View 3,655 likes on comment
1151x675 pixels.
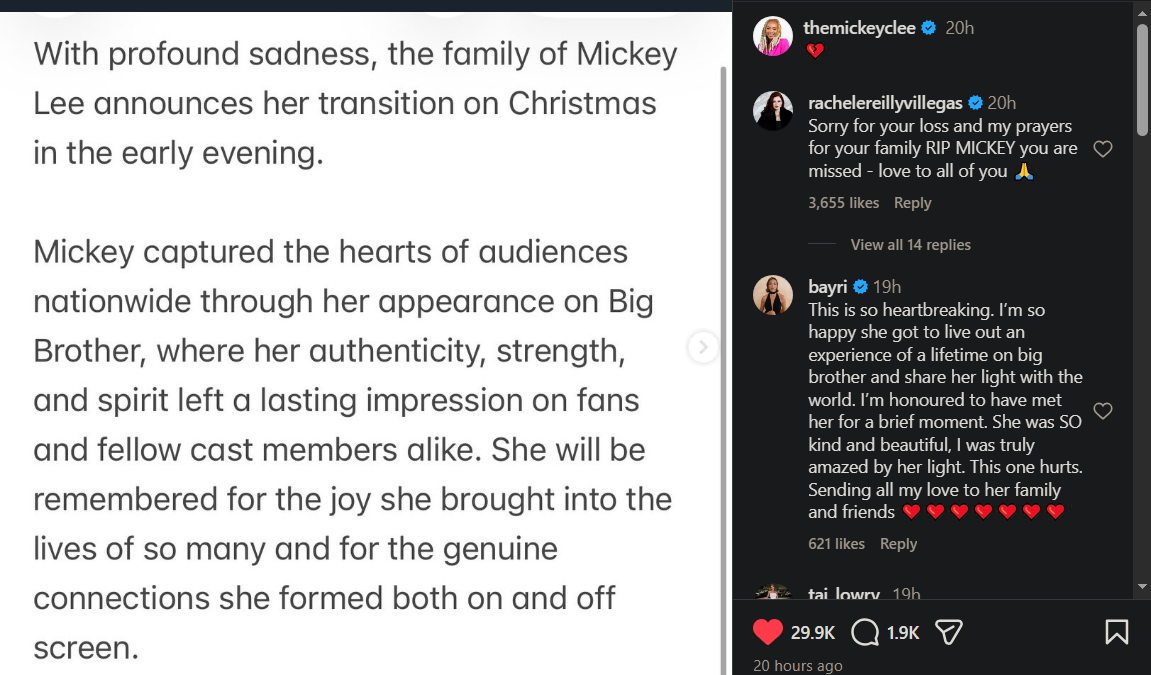pos(843,203)
